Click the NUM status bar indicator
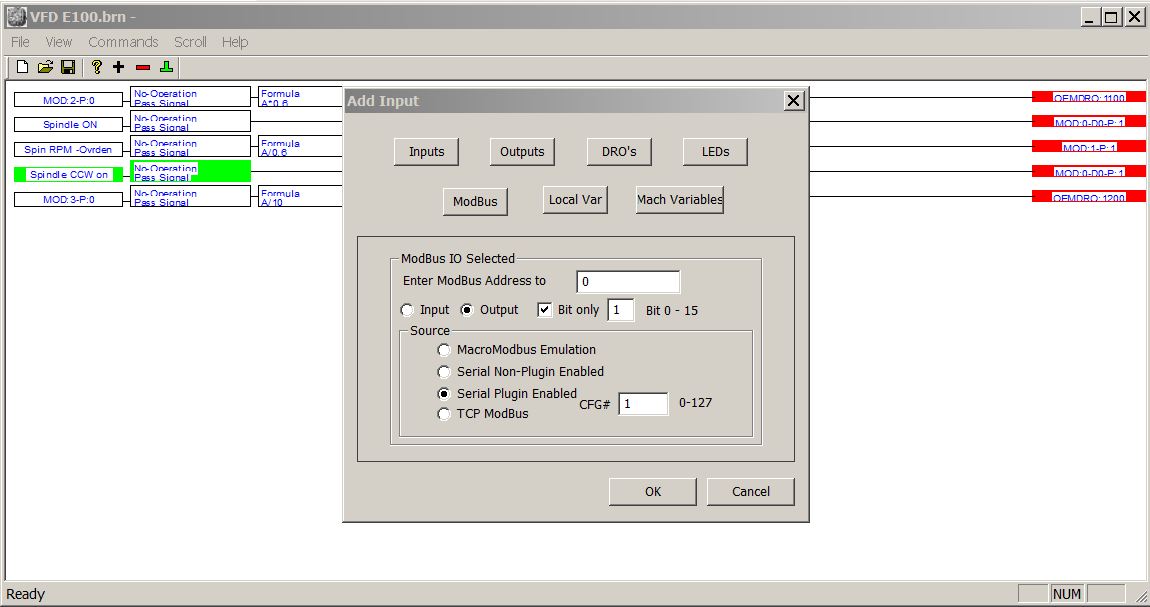Viewport: 1150px width, 607px height. coord(1066,595)
